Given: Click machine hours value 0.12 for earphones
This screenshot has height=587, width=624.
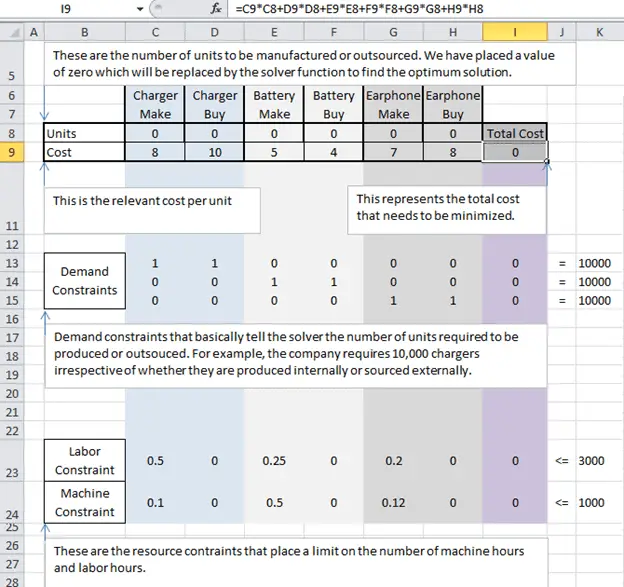Looking at the screenshot, I should point(393,502).
